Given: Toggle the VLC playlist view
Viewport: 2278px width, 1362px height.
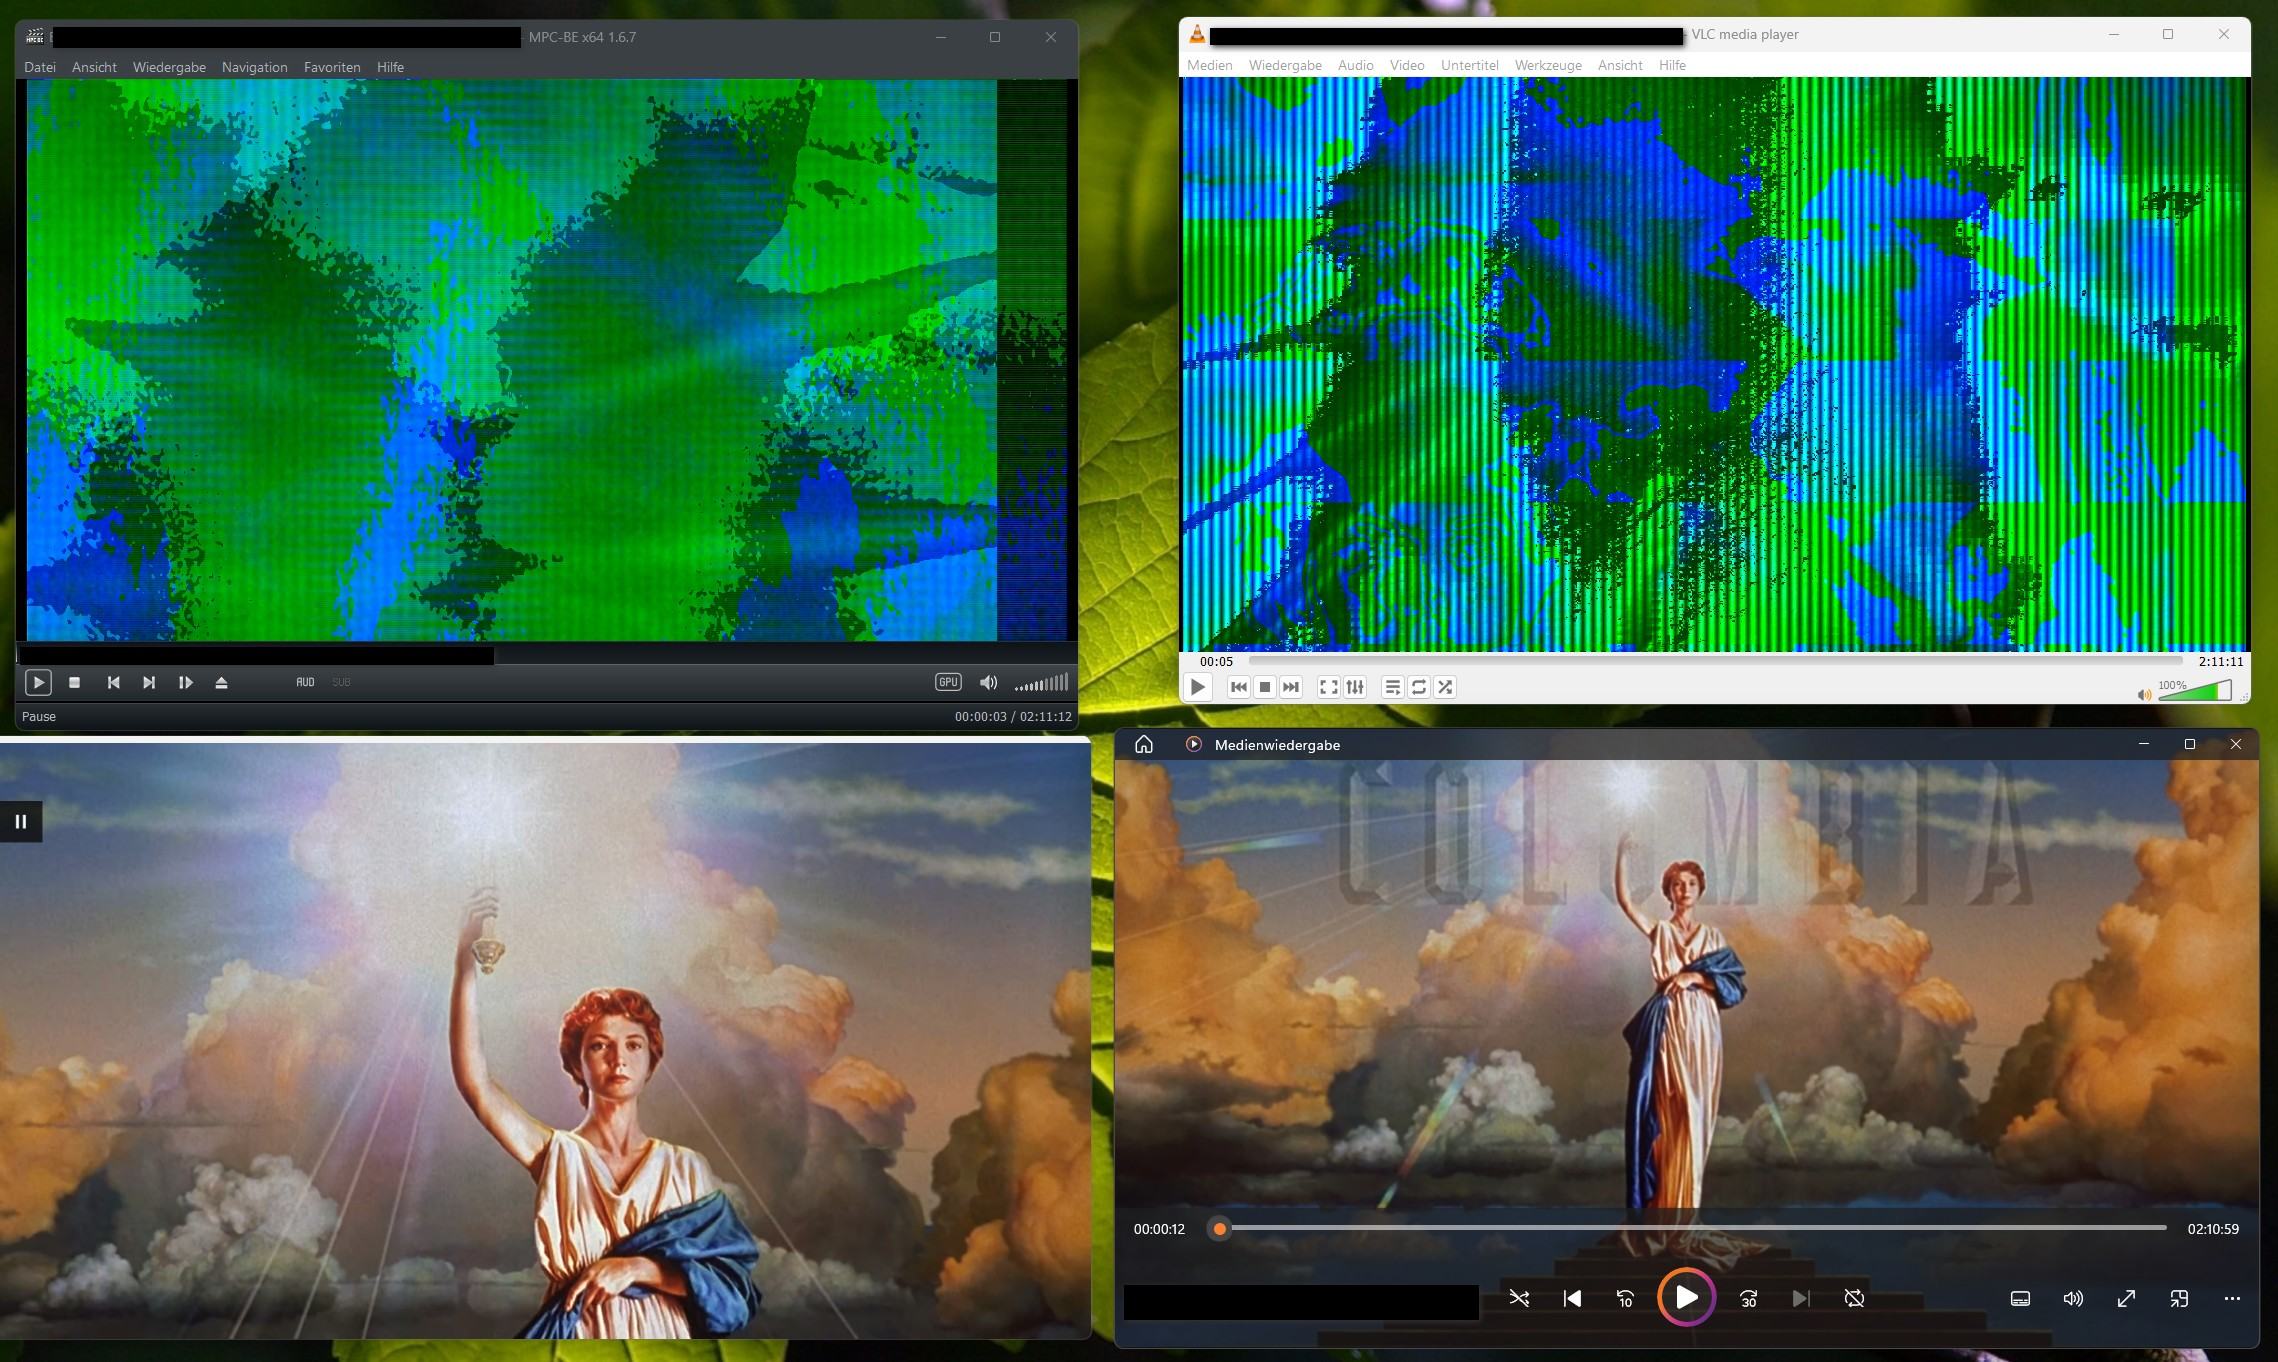Looking at the screenshot, I should click(1392, 687).
